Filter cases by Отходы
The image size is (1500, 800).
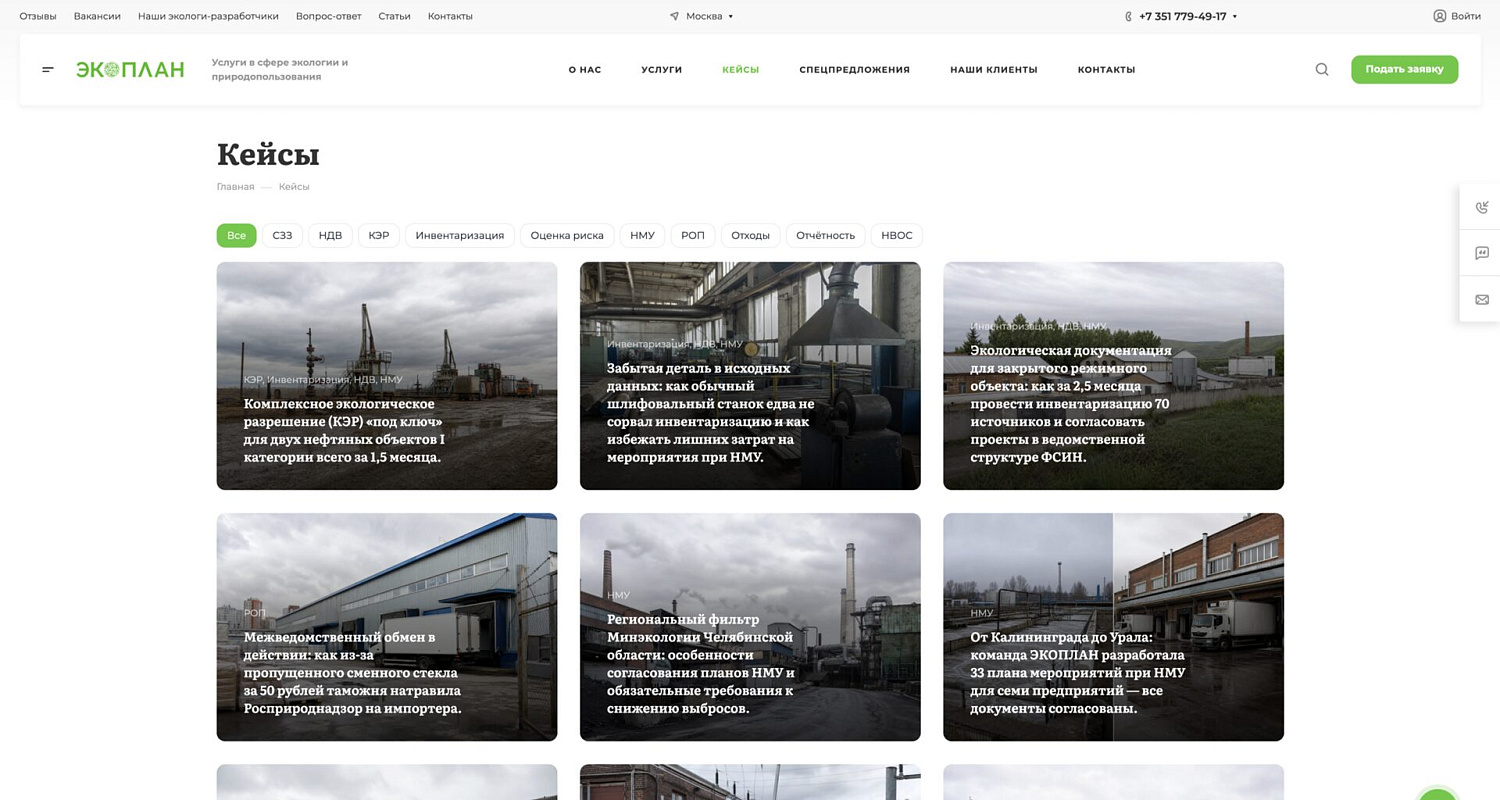coord(750,235)
